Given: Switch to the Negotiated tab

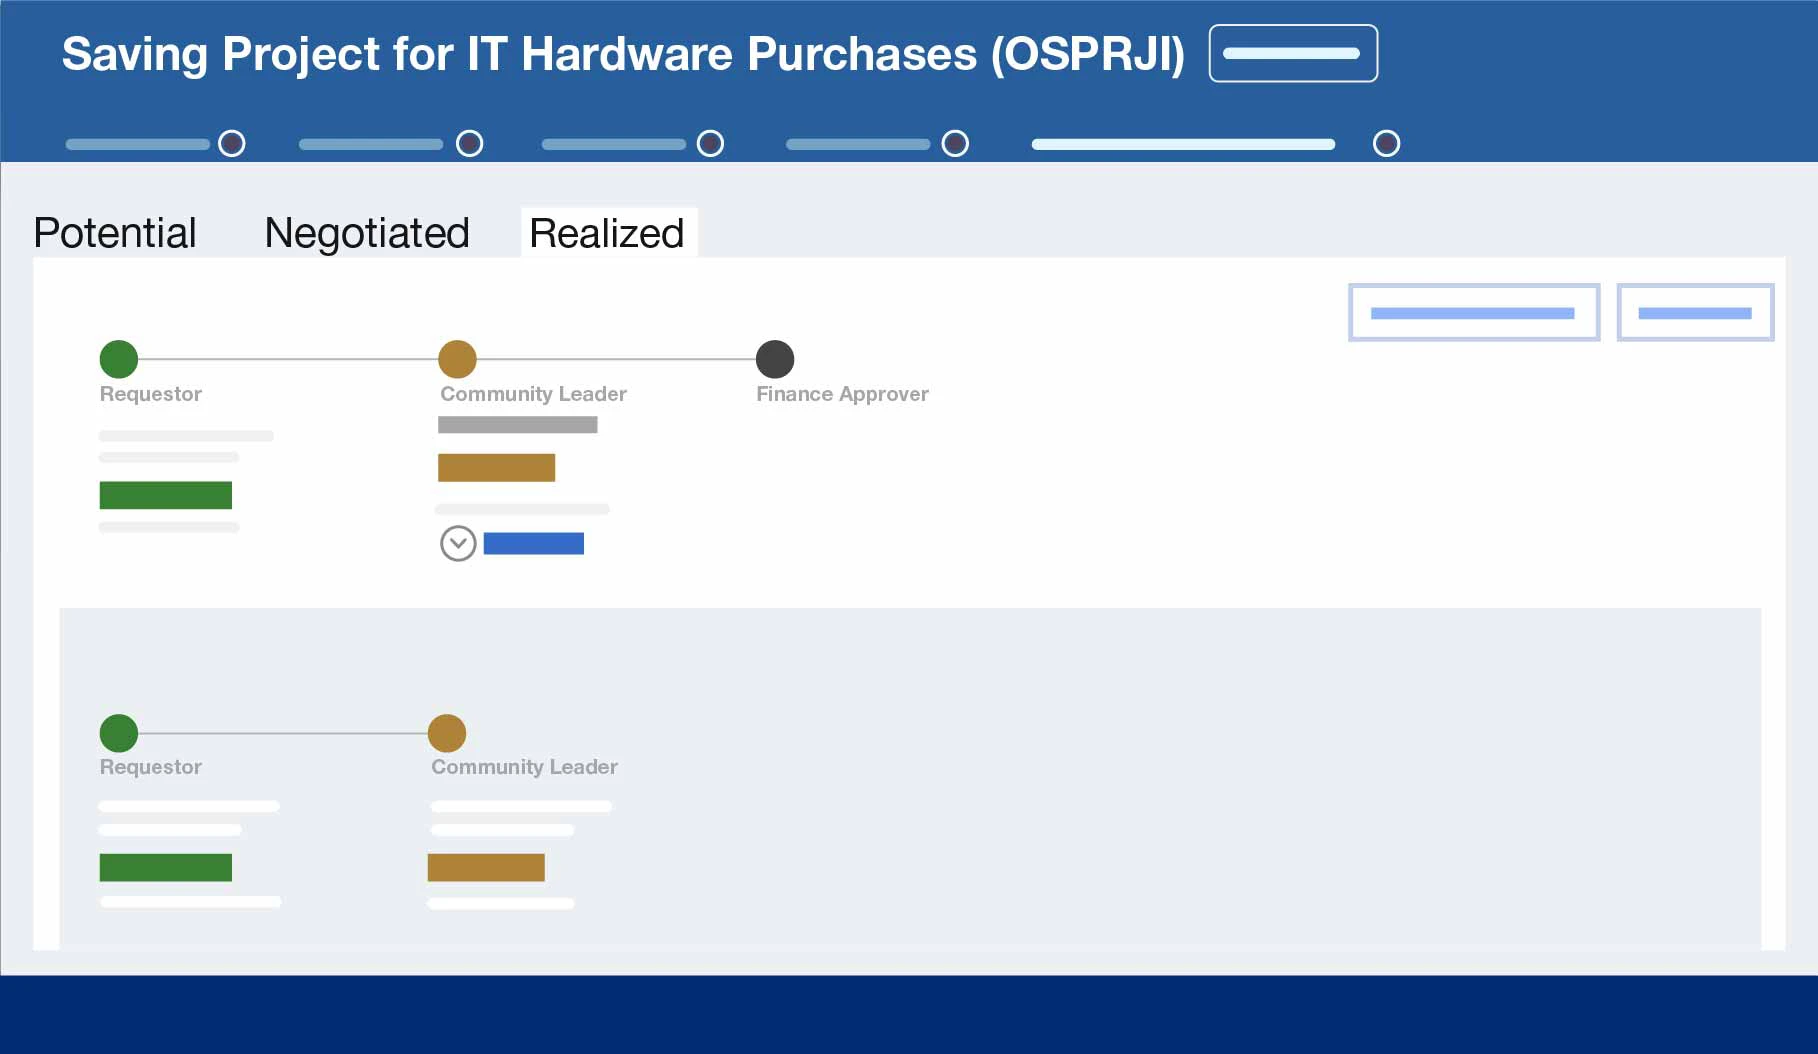Looking at the screenshot, I should click(x=367, y=233).
